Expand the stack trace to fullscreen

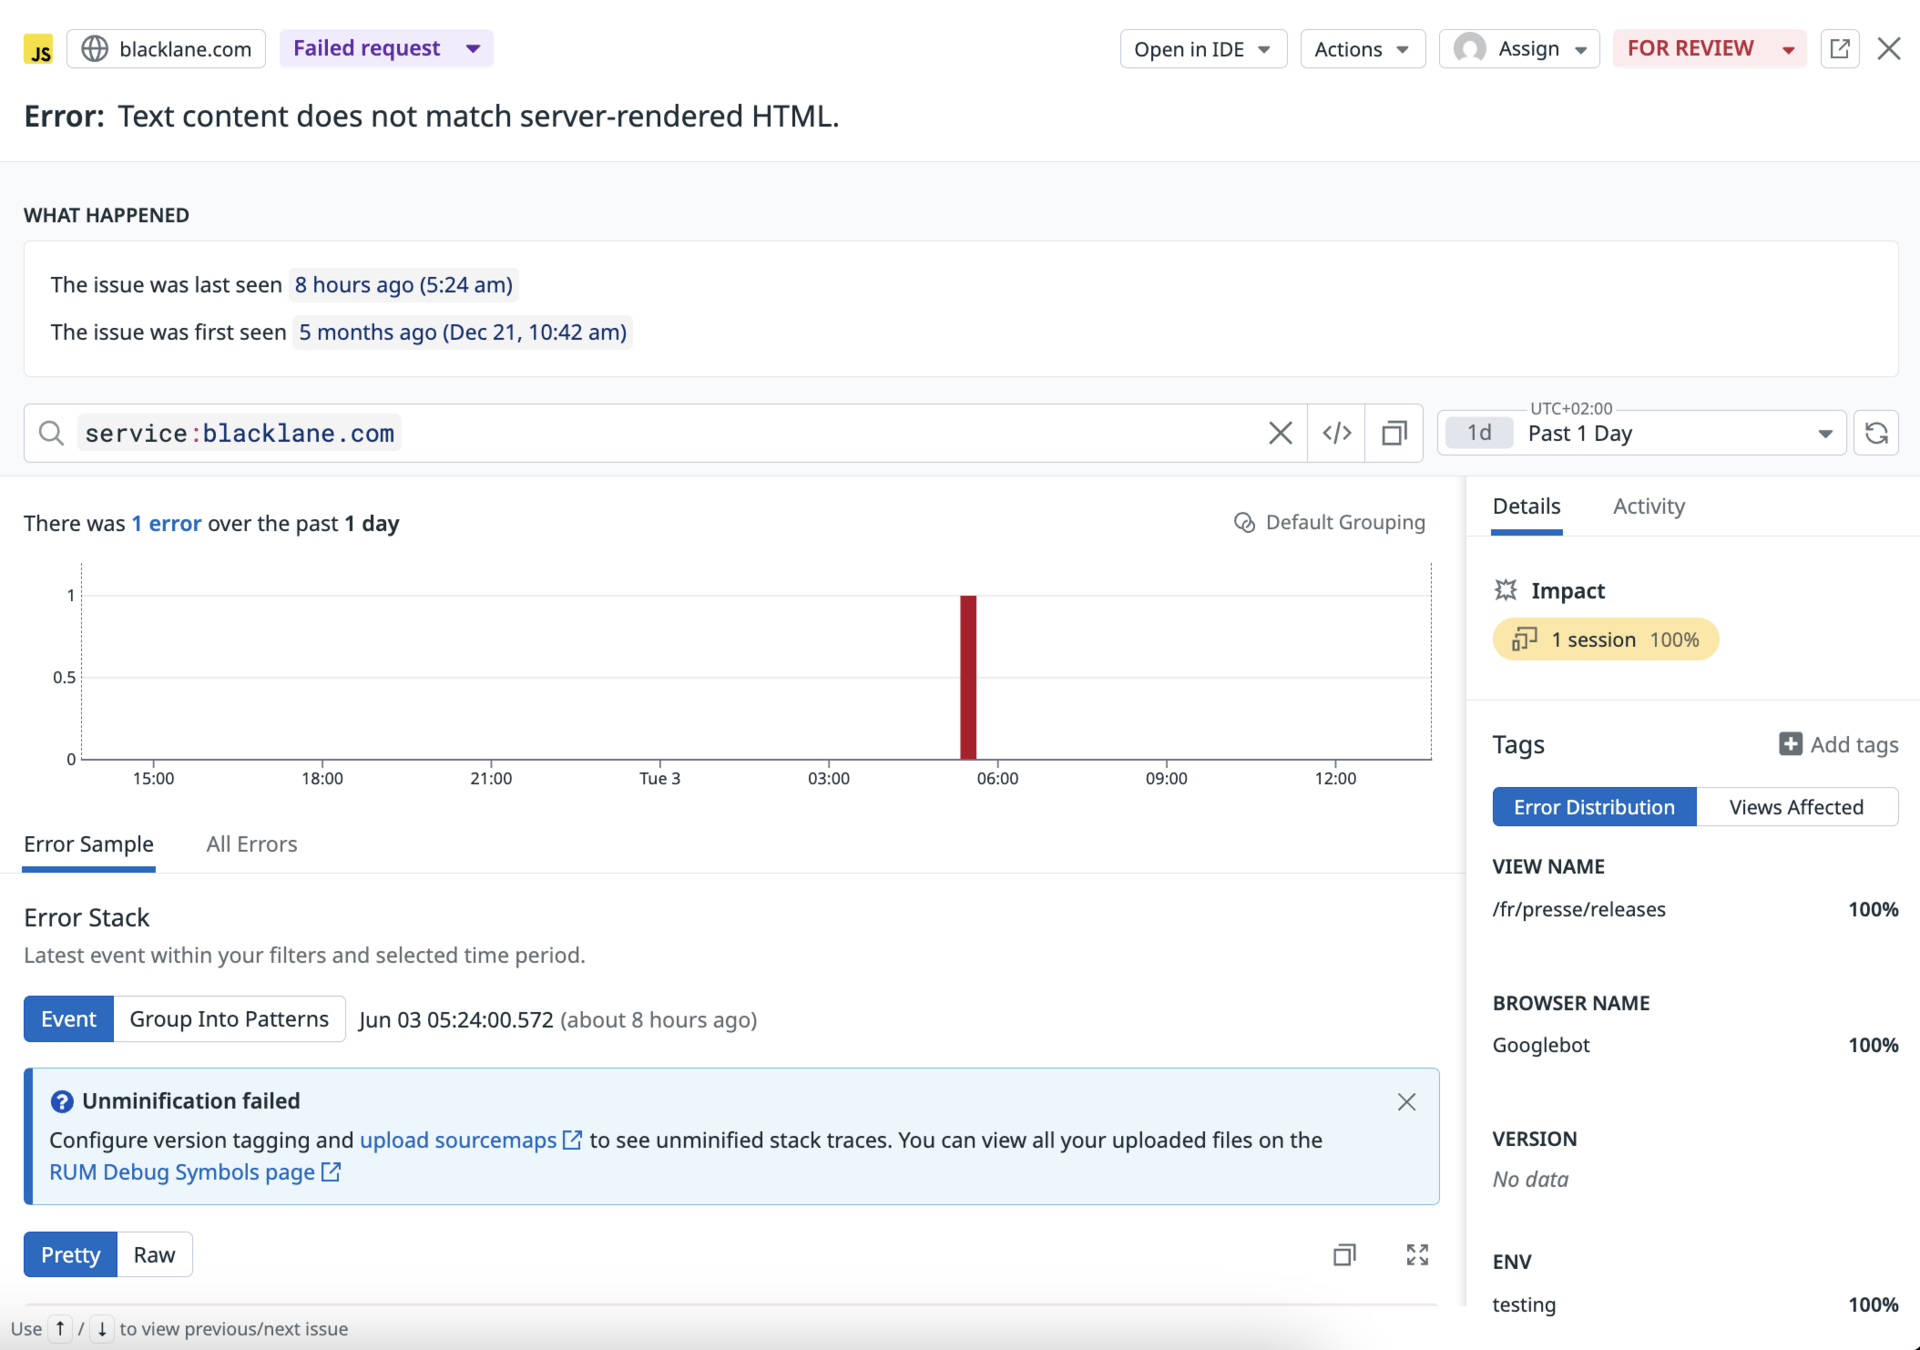pos(1416,1254)
